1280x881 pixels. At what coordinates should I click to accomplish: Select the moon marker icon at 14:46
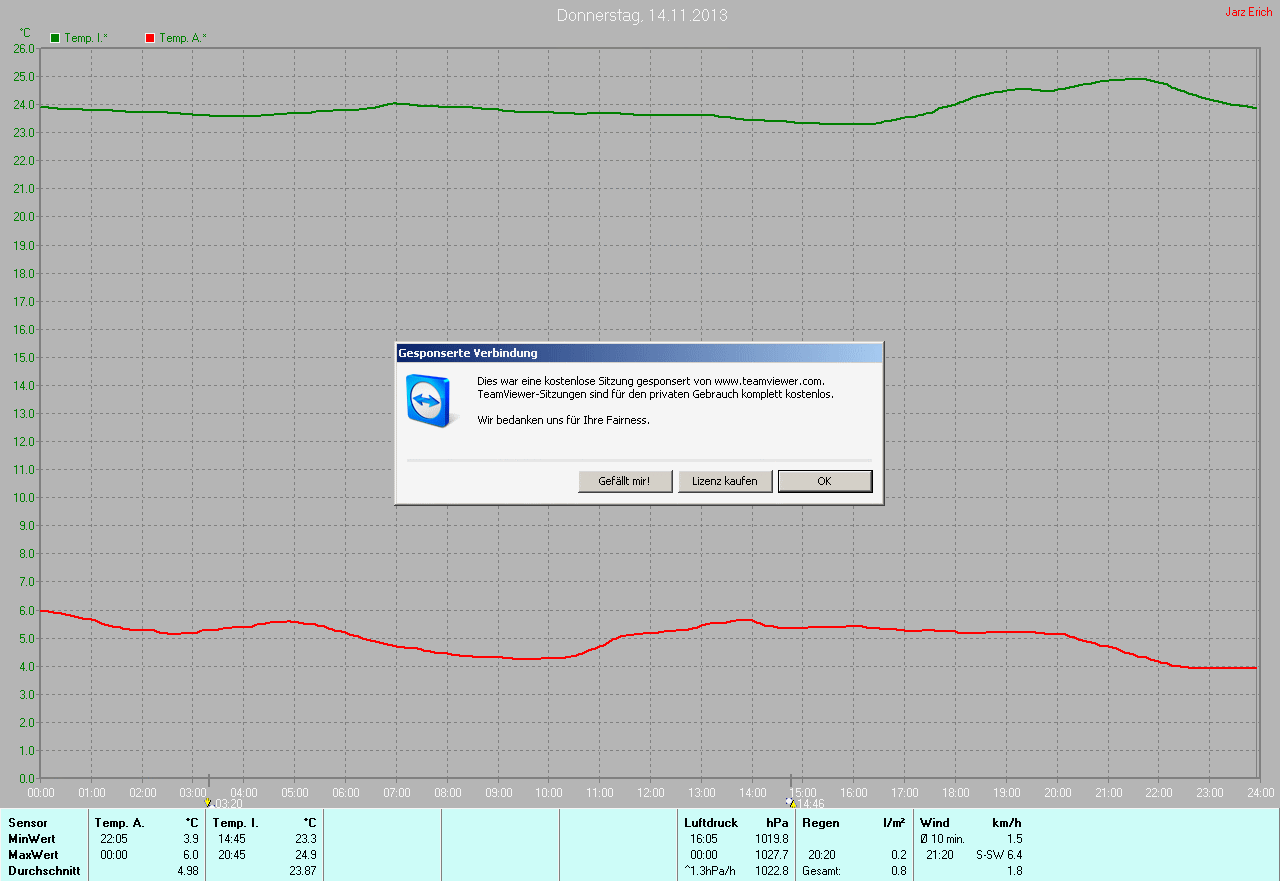click(x=790, y=802)
